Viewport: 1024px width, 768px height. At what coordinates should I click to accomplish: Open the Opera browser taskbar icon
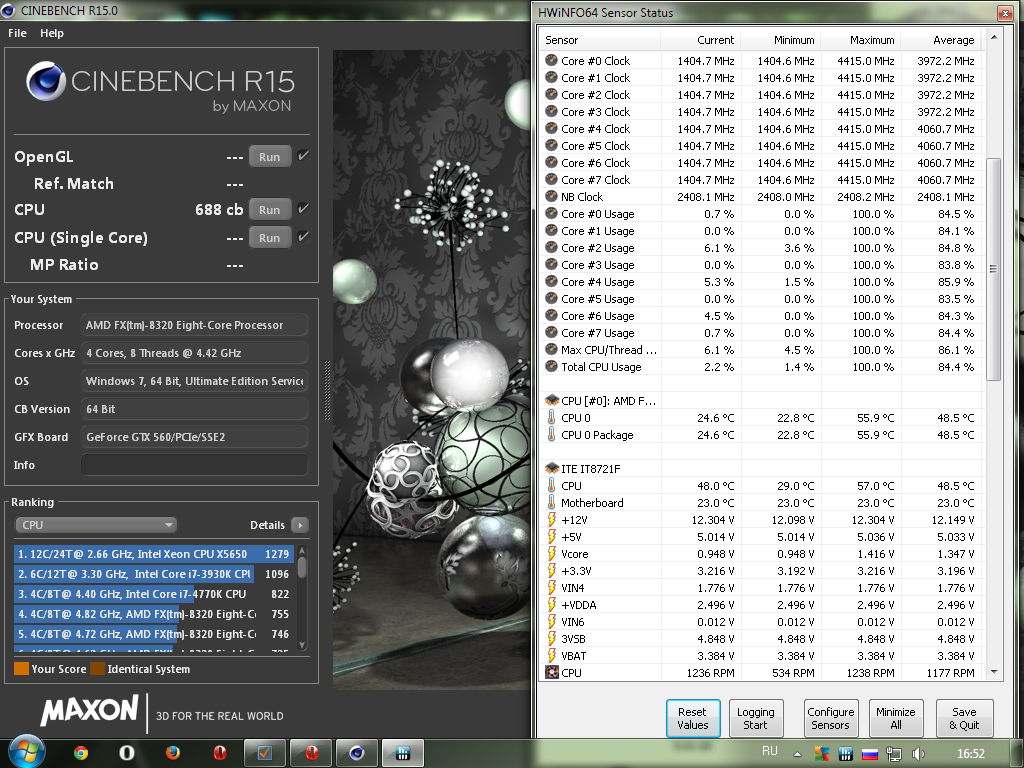click(127, 753)
